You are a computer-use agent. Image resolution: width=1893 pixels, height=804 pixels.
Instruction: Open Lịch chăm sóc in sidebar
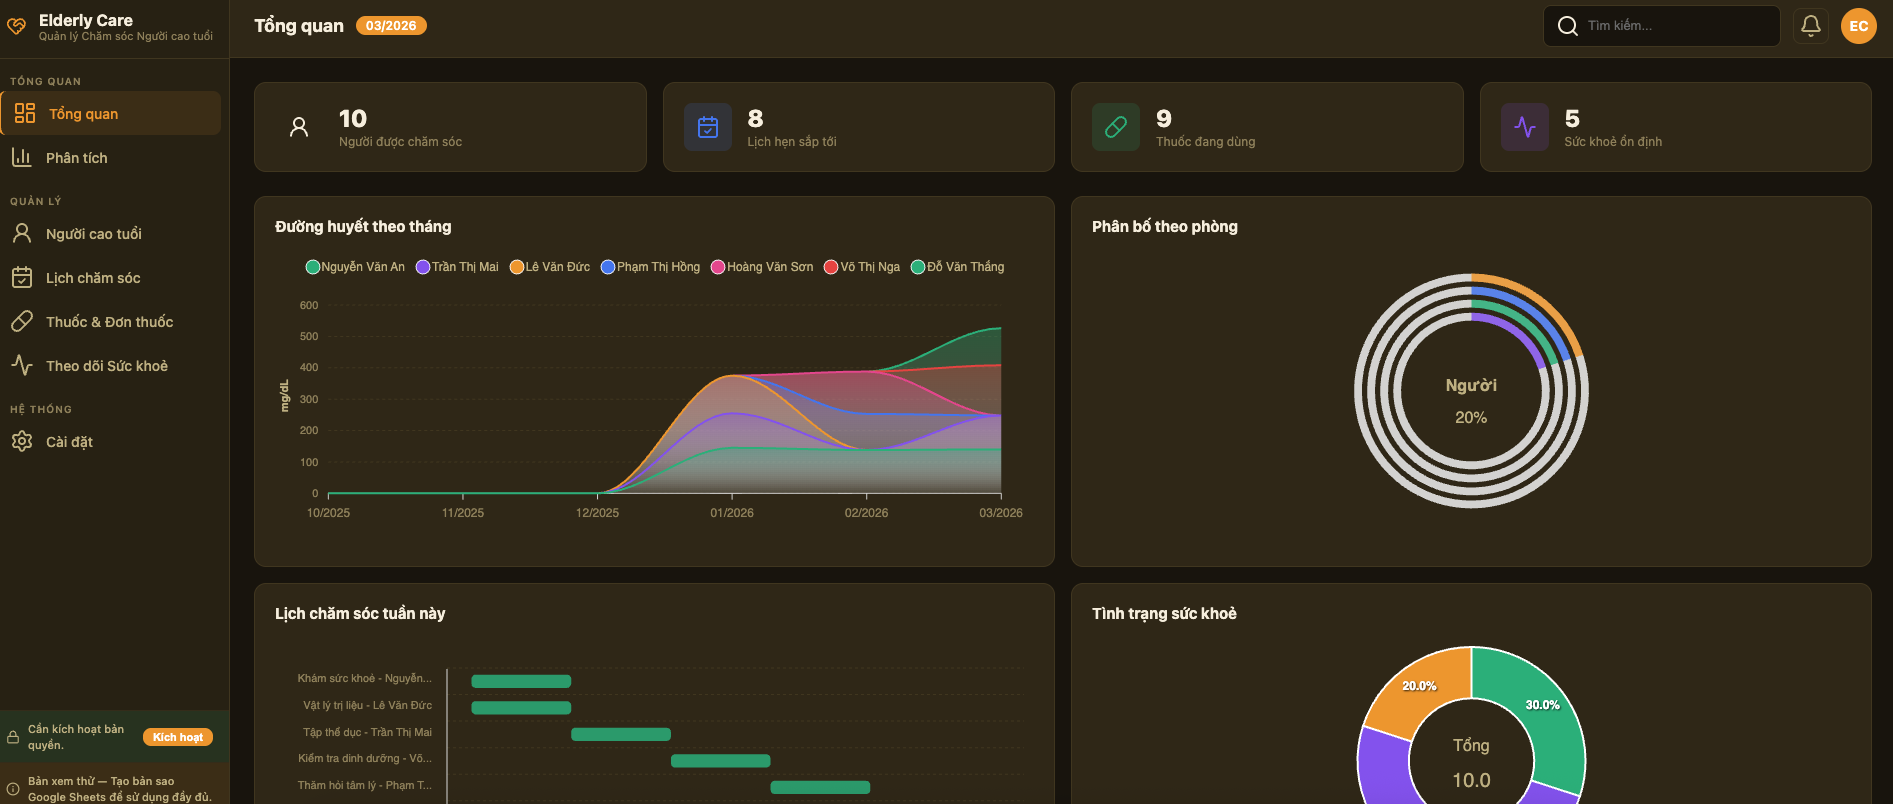coord(92,278)
